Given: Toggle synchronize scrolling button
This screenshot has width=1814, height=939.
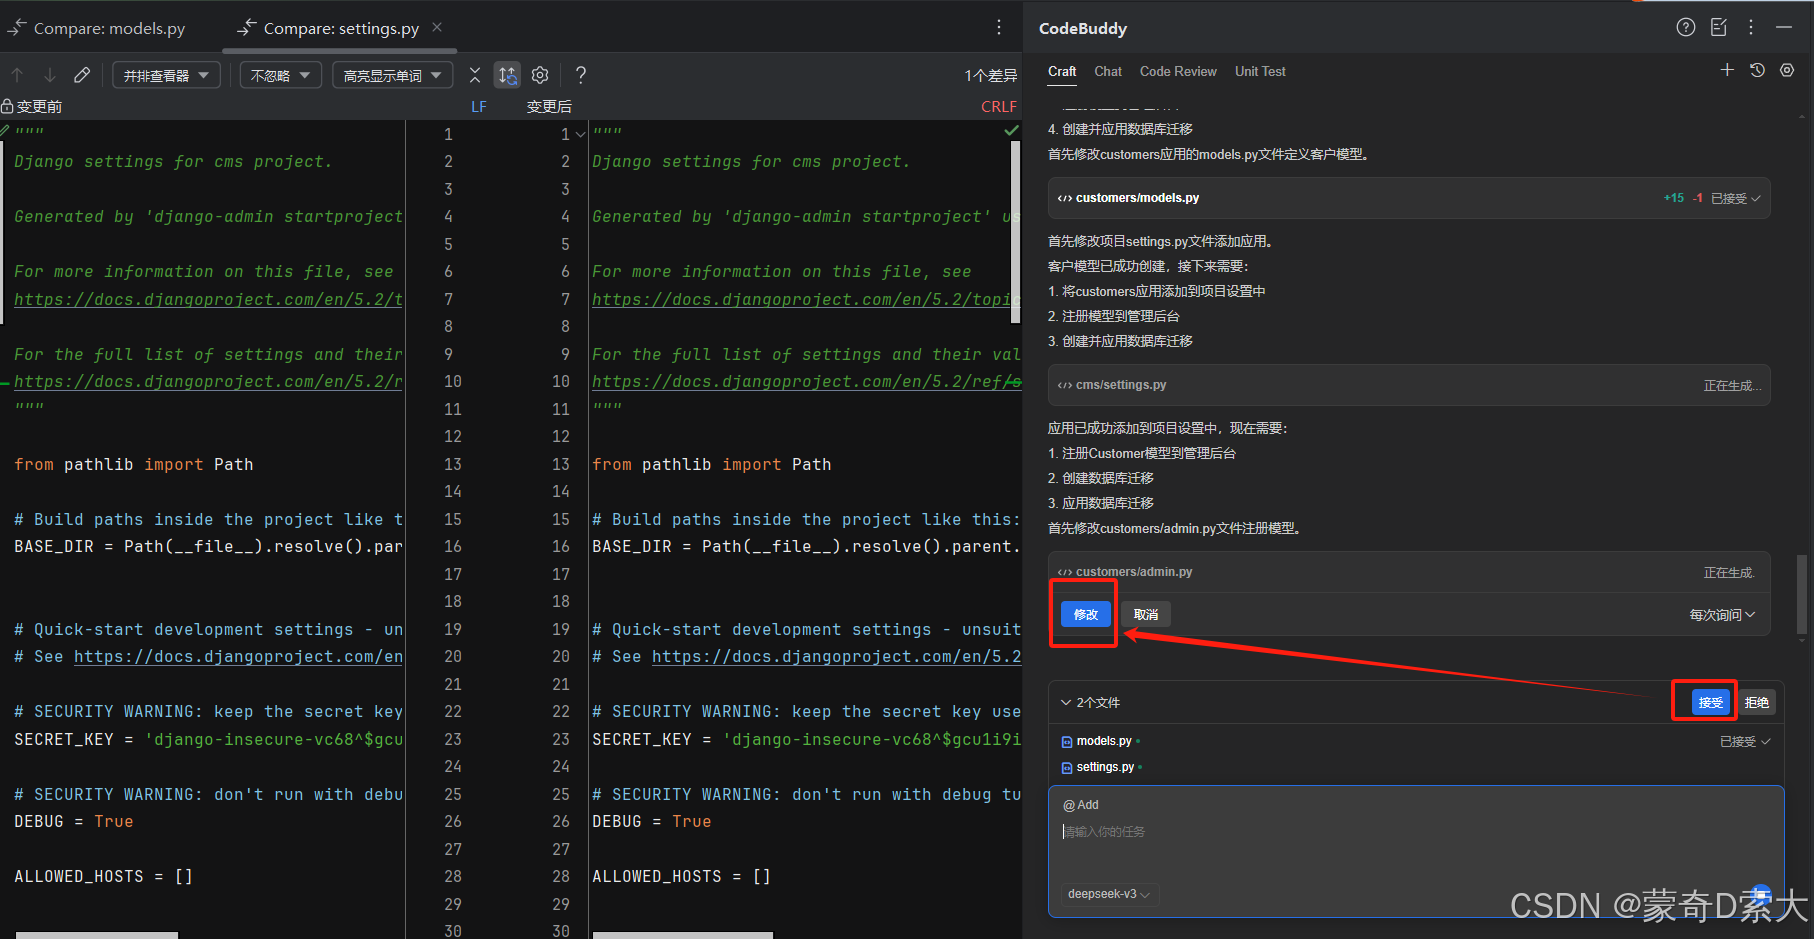Looking at the screenshot, I should 508,75.
